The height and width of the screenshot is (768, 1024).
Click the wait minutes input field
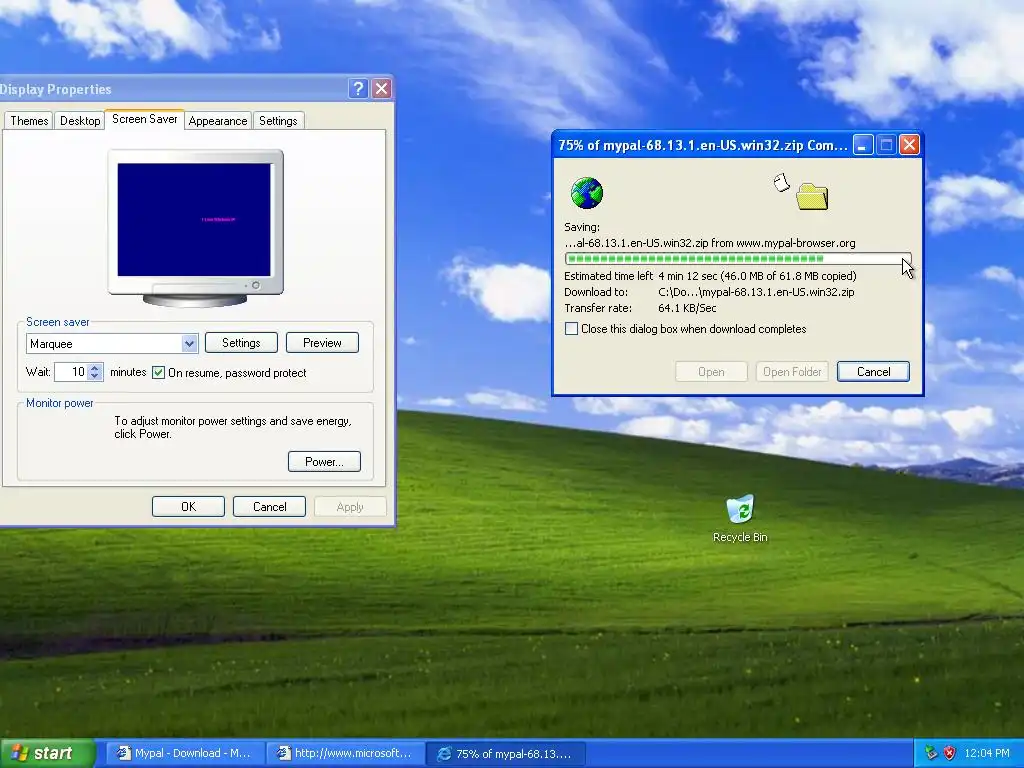pos(71,372)
